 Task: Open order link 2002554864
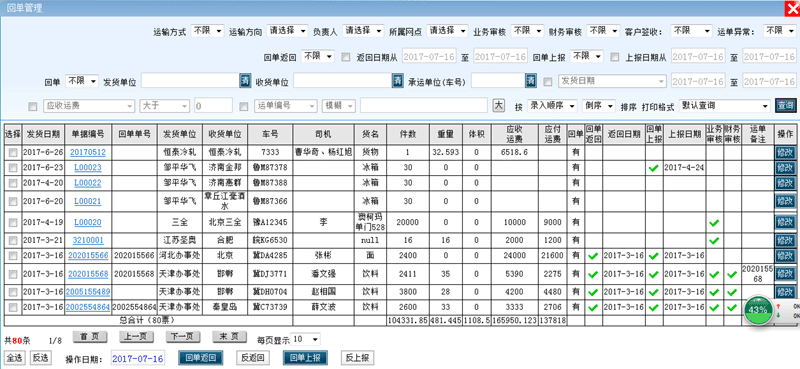88,308
